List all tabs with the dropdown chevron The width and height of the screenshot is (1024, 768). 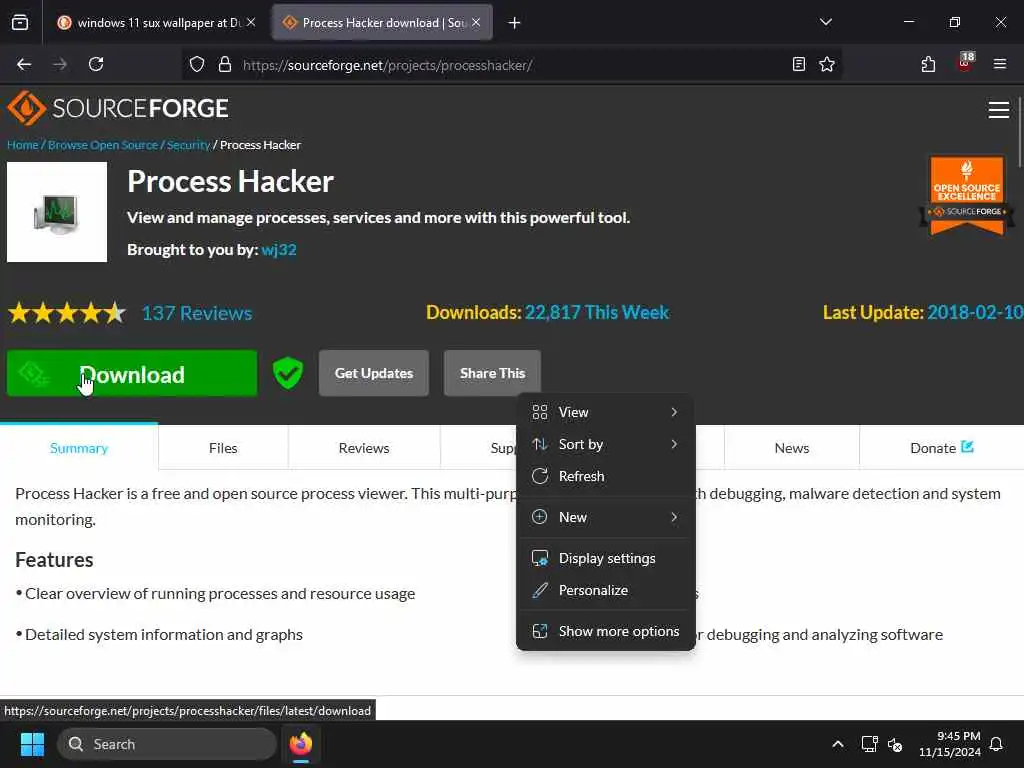pos(825,23)
